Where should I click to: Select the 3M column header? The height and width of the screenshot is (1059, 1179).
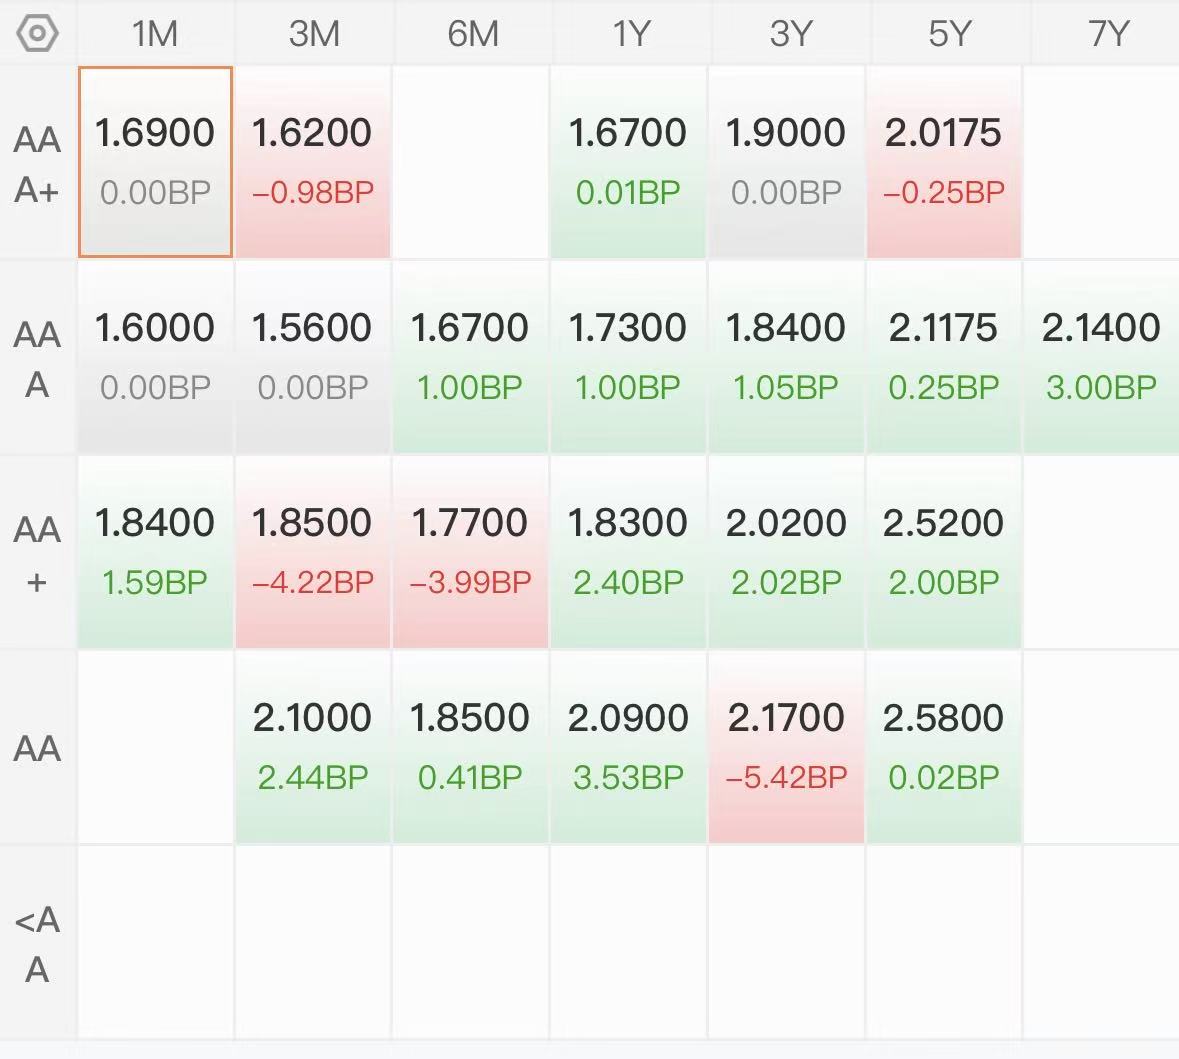(x=313, y=34)
